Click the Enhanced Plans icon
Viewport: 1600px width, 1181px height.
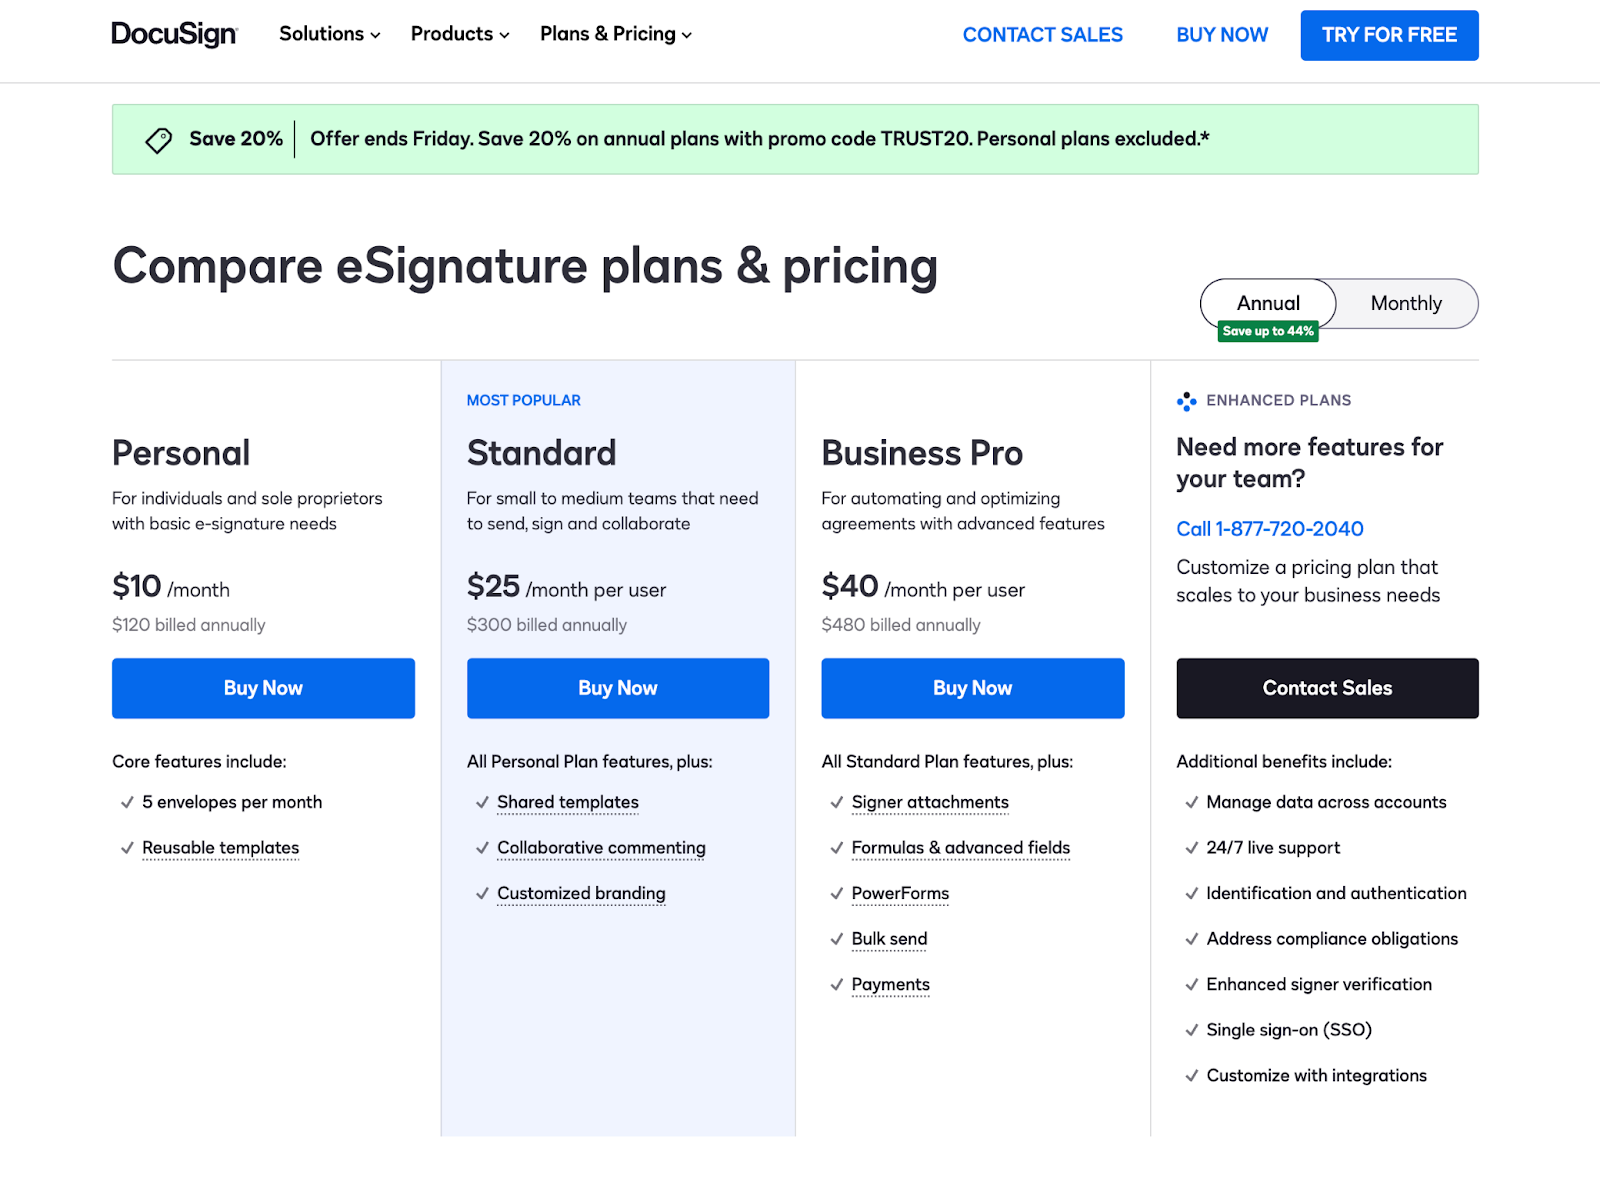pos(1186,401)
